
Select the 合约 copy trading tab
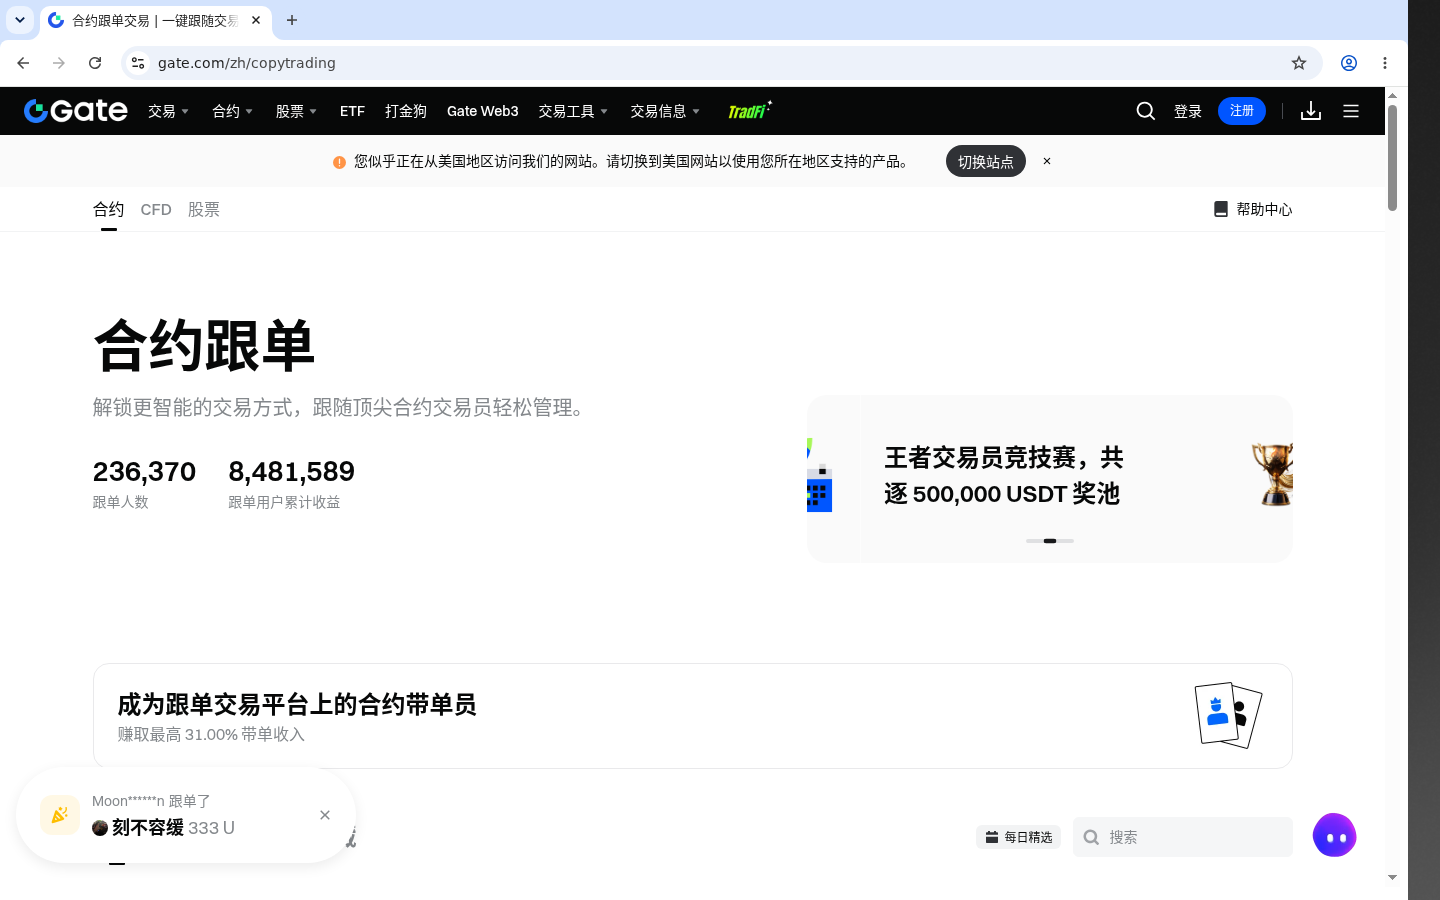109,209
